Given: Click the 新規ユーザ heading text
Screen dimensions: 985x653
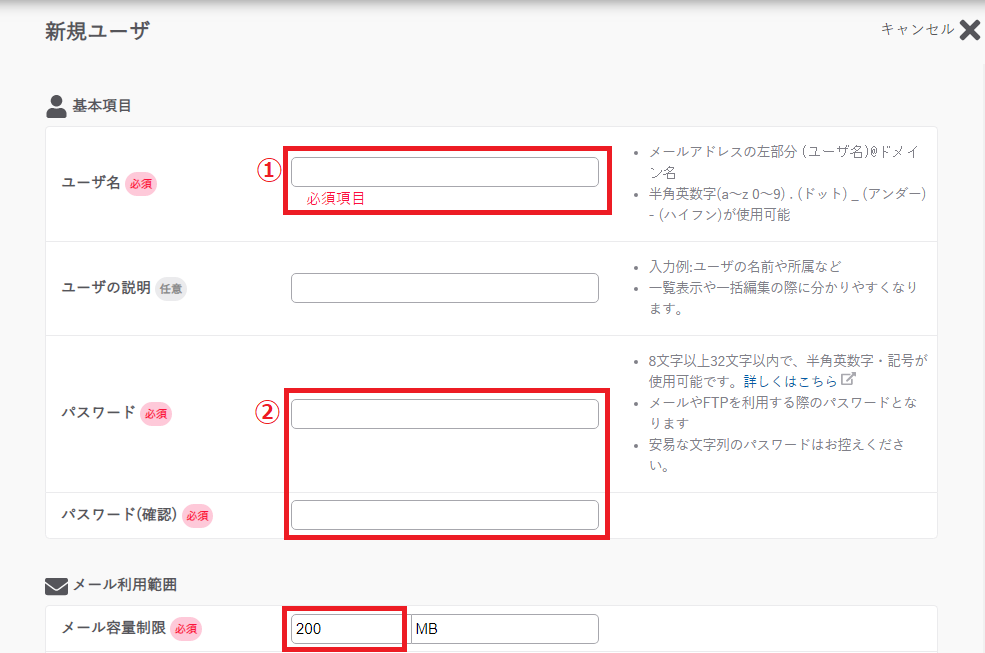Looking at the screenshot, I should (x=97, y=31).
